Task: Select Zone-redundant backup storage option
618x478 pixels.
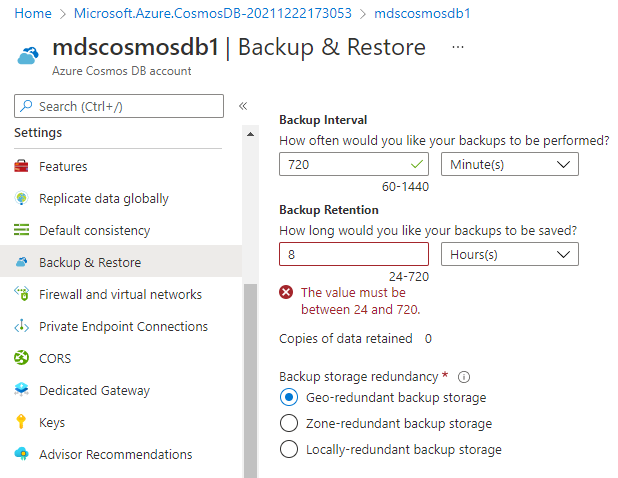Action: tap(289, 423)
